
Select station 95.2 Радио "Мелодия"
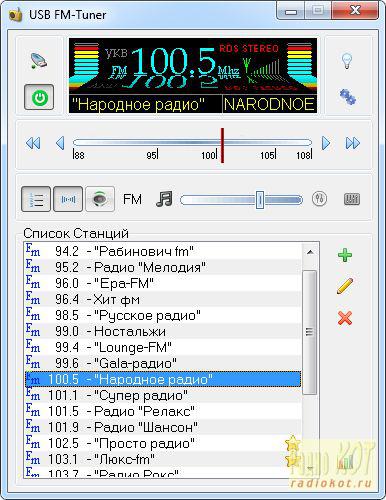(x=163, y=267)
